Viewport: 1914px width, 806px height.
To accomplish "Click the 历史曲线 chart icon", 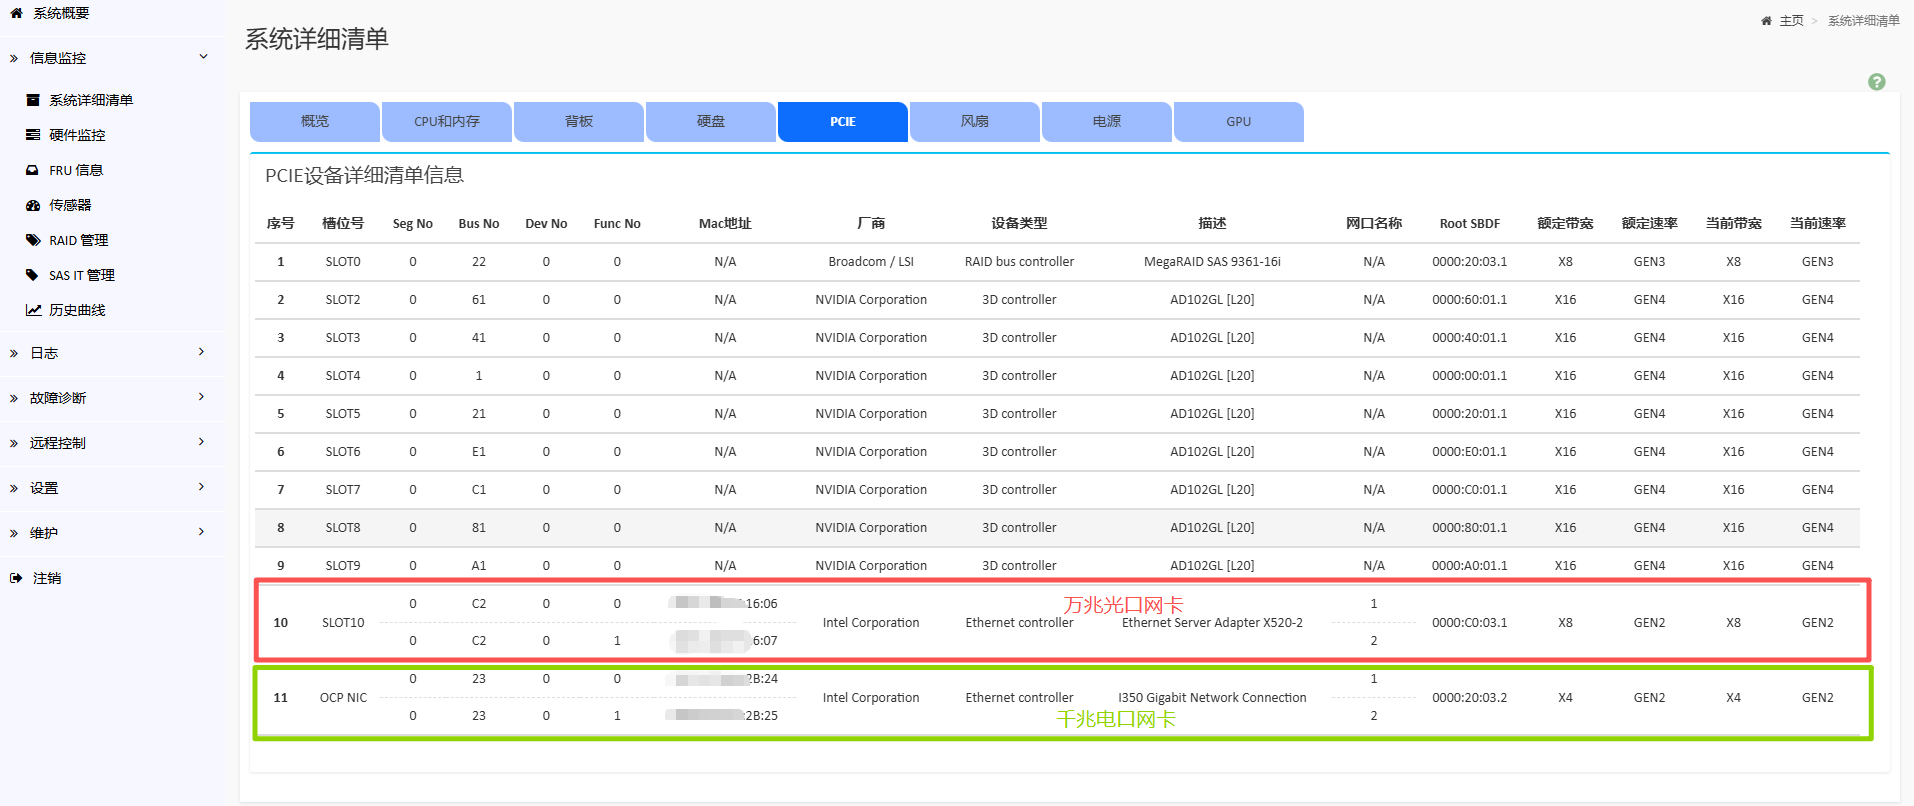I will point(33,310).
